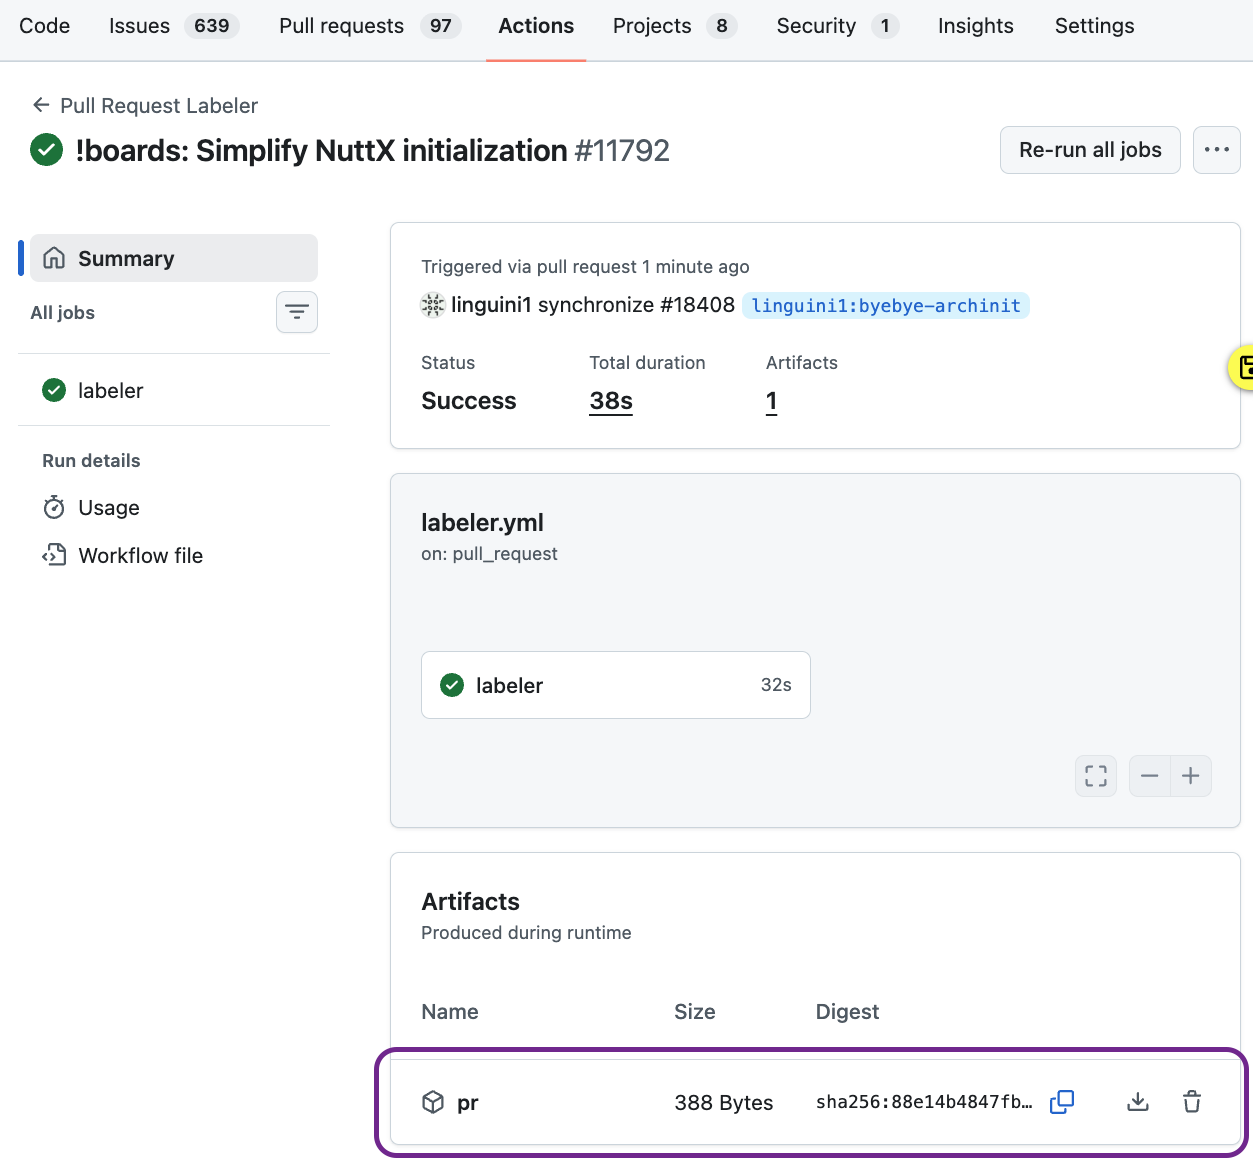Click the Artifacts count link
The image size is (1253, 1166).
point(771,400)
